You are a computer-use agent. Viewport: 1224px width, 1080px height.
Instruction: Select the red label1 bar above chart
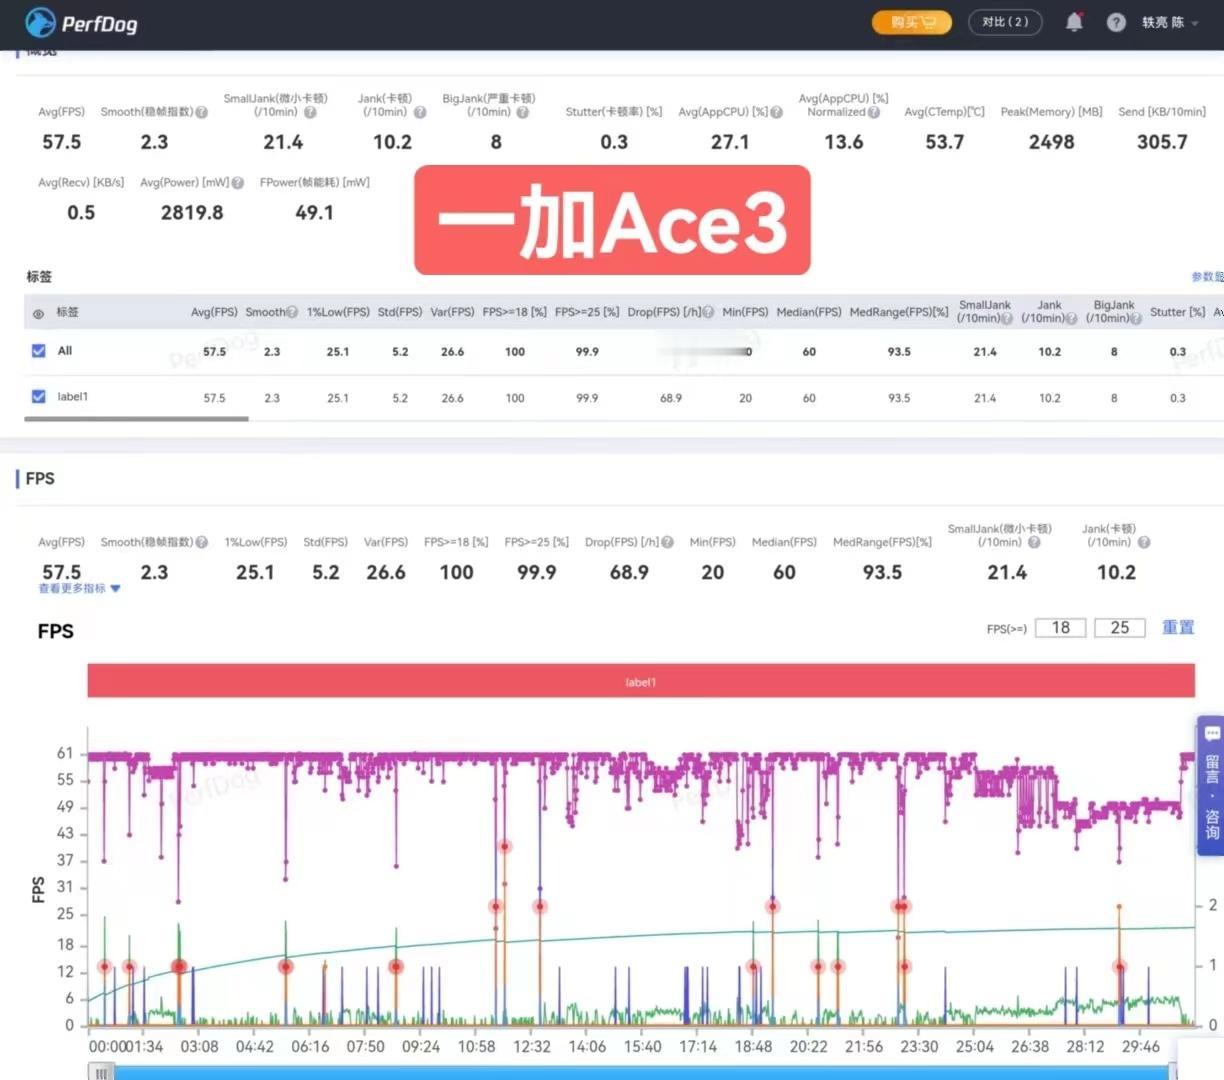(x=641, y=681)
